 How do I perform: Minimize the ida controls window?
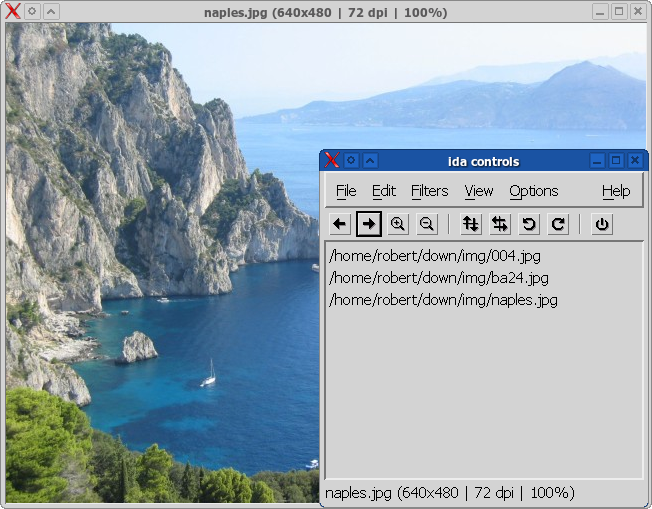[597, 160]
